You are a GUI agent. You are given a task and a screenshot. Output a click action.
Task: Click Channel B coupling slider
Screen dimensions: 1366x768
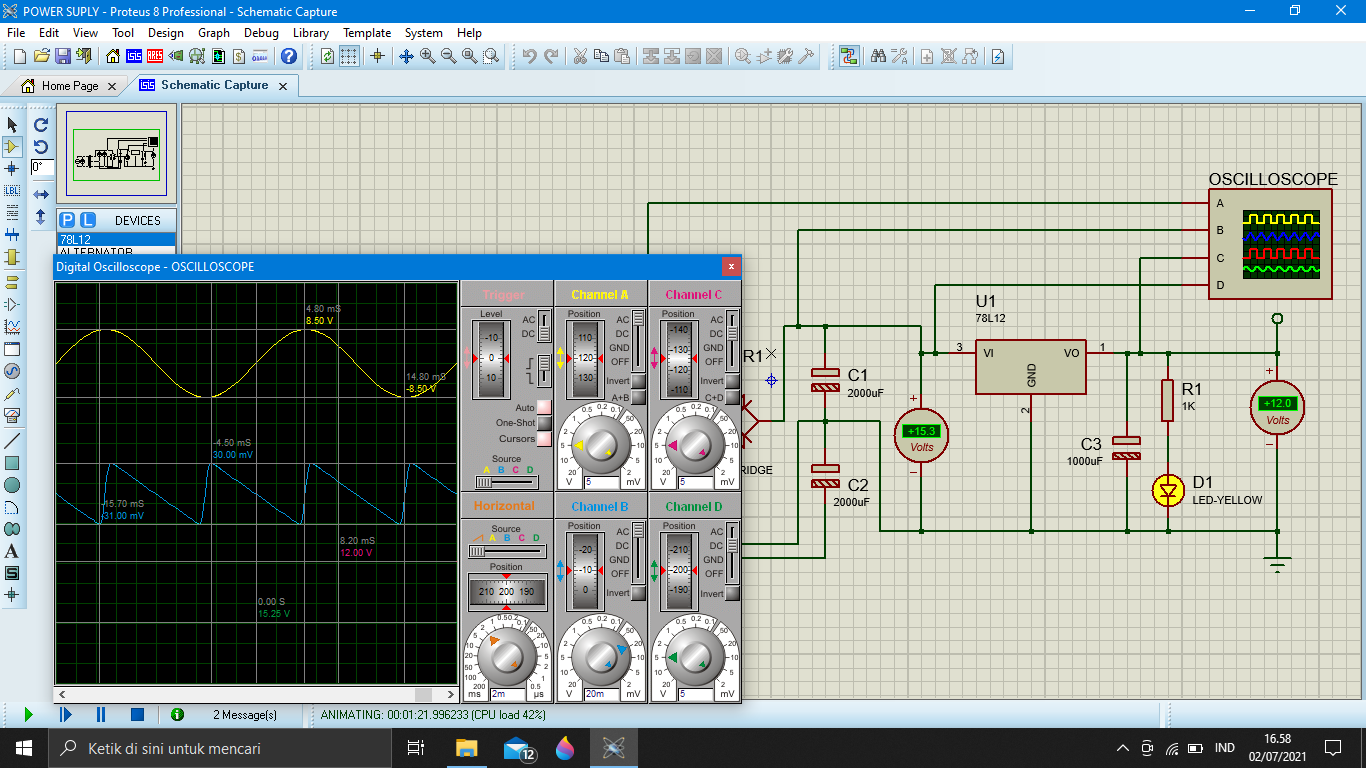638,552
